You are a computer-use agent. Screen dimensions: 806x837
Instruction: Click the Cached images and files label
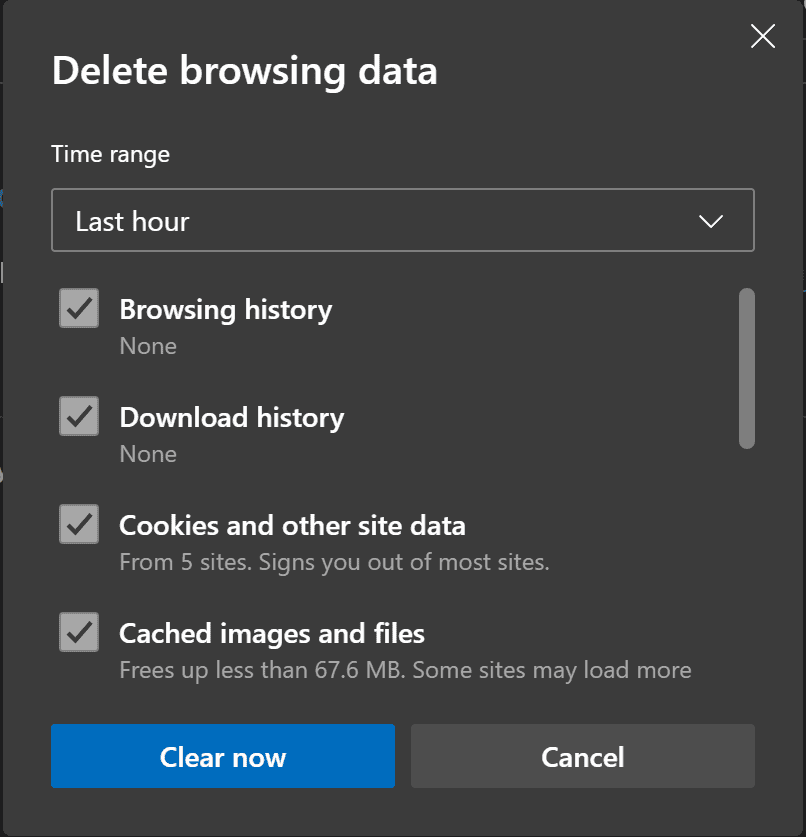(271, 633)
